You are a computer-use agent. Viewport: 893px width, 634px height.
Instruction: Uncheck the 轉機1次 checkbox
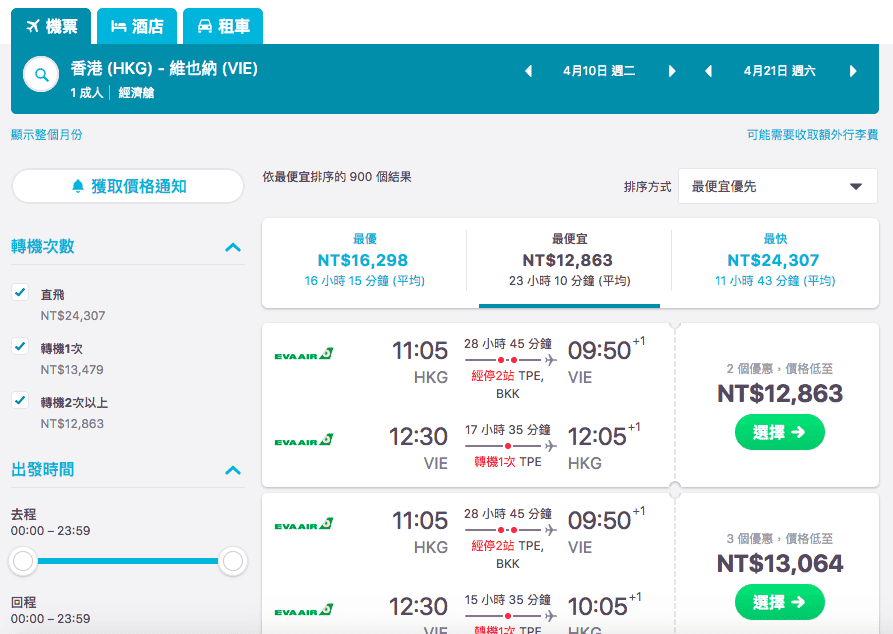click(x=20, y=346)
